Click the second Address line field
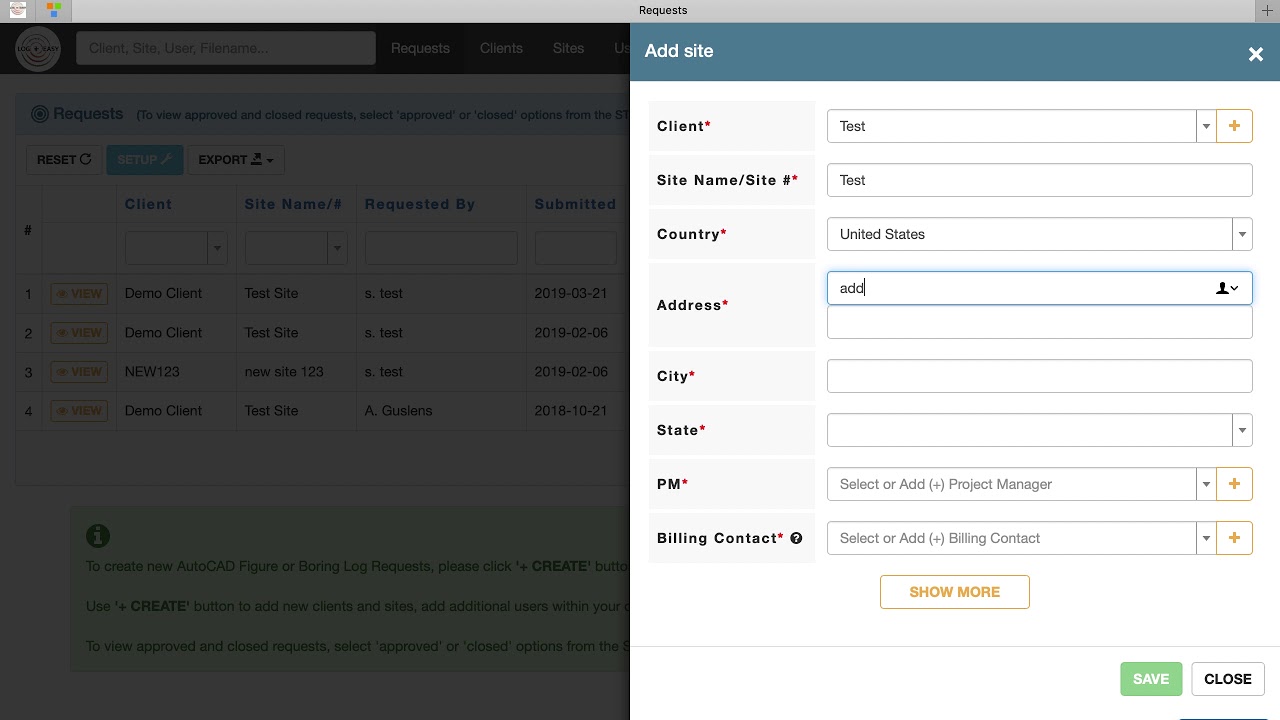1280x720 pixels. pyautogui.click(x=1040, y=322)
